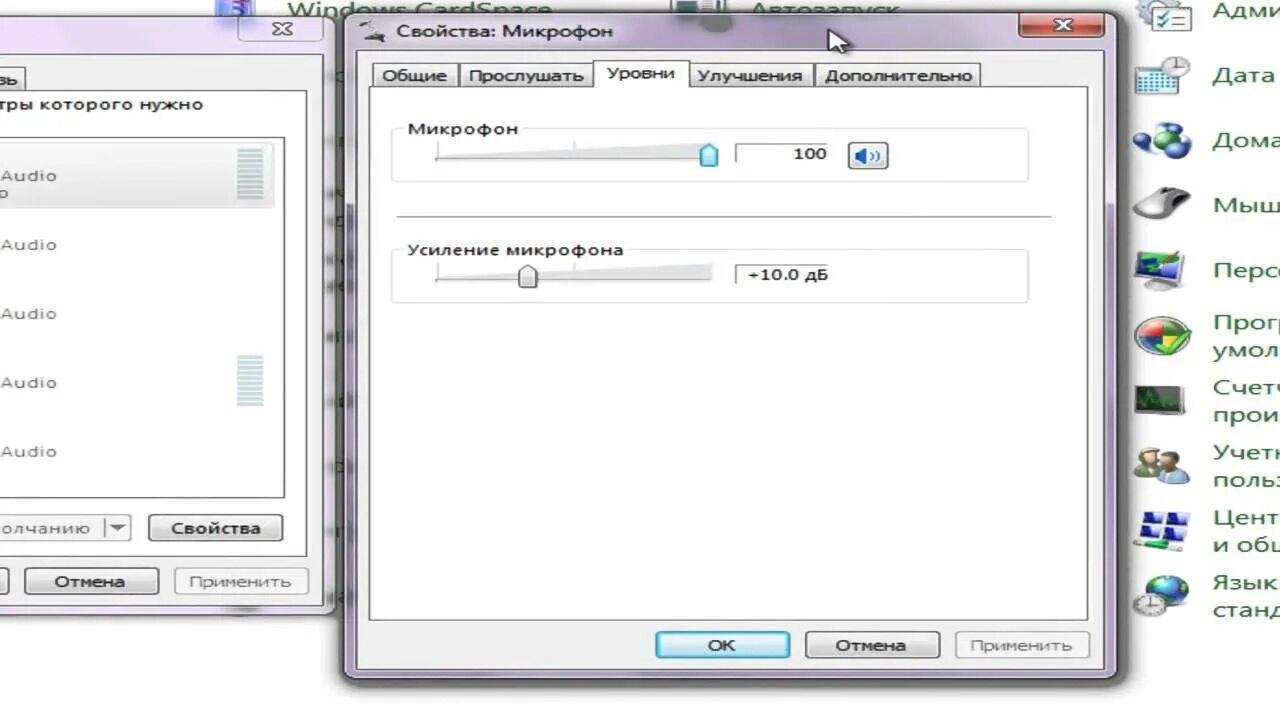
Task: Open the Performance counters icon
Action: (x=1161, y=400)
